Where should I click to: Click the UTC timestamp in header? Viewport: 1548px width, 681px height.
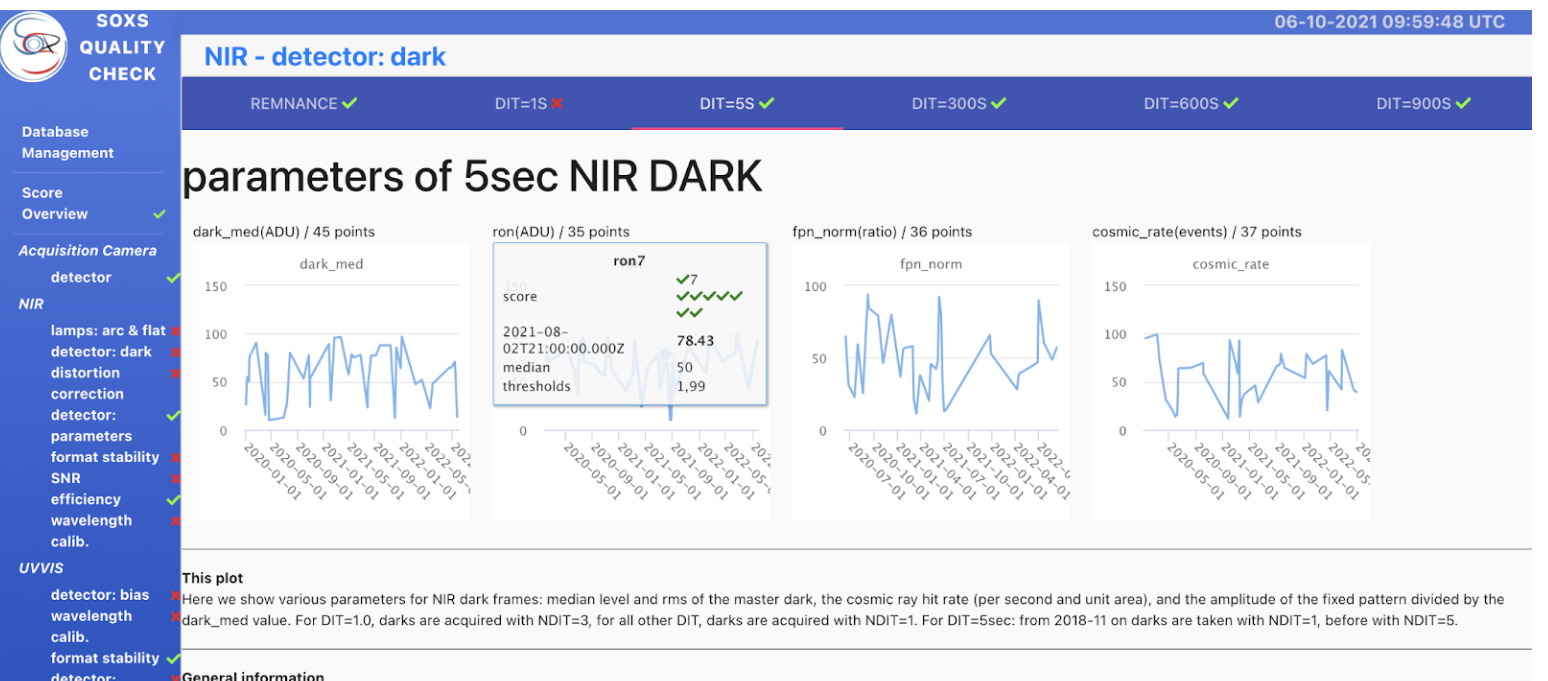(x=1389, y=22)
